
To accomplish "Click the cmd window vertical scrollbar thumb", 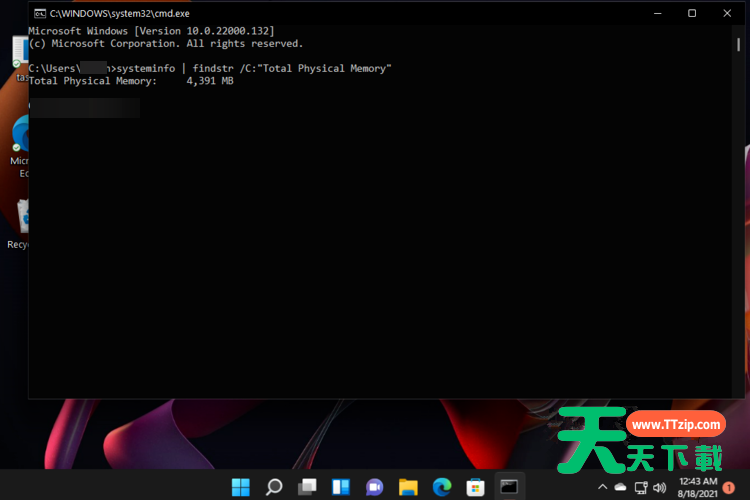I will coord(739,44).
